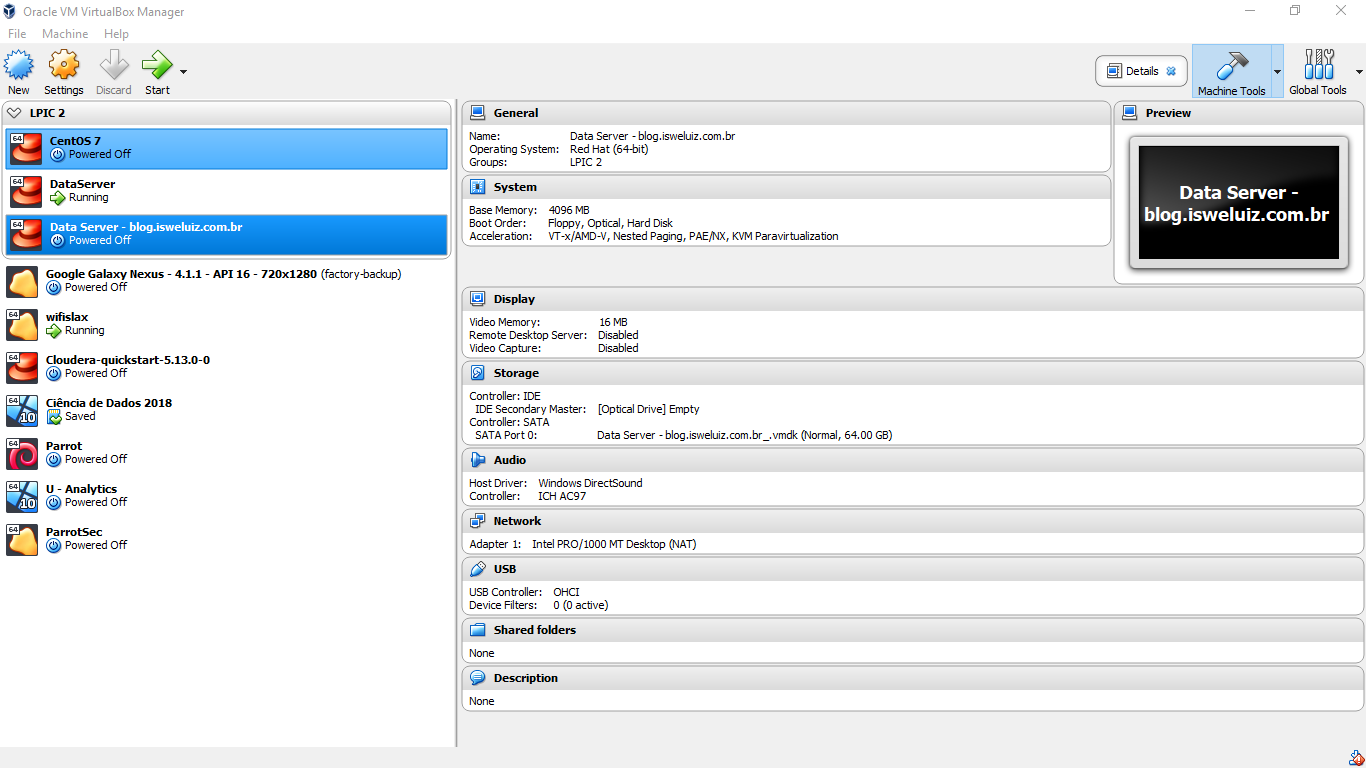Click the Preview header label
The width and height of the screenshot is (1366, 768).
tap(1168, 113)
